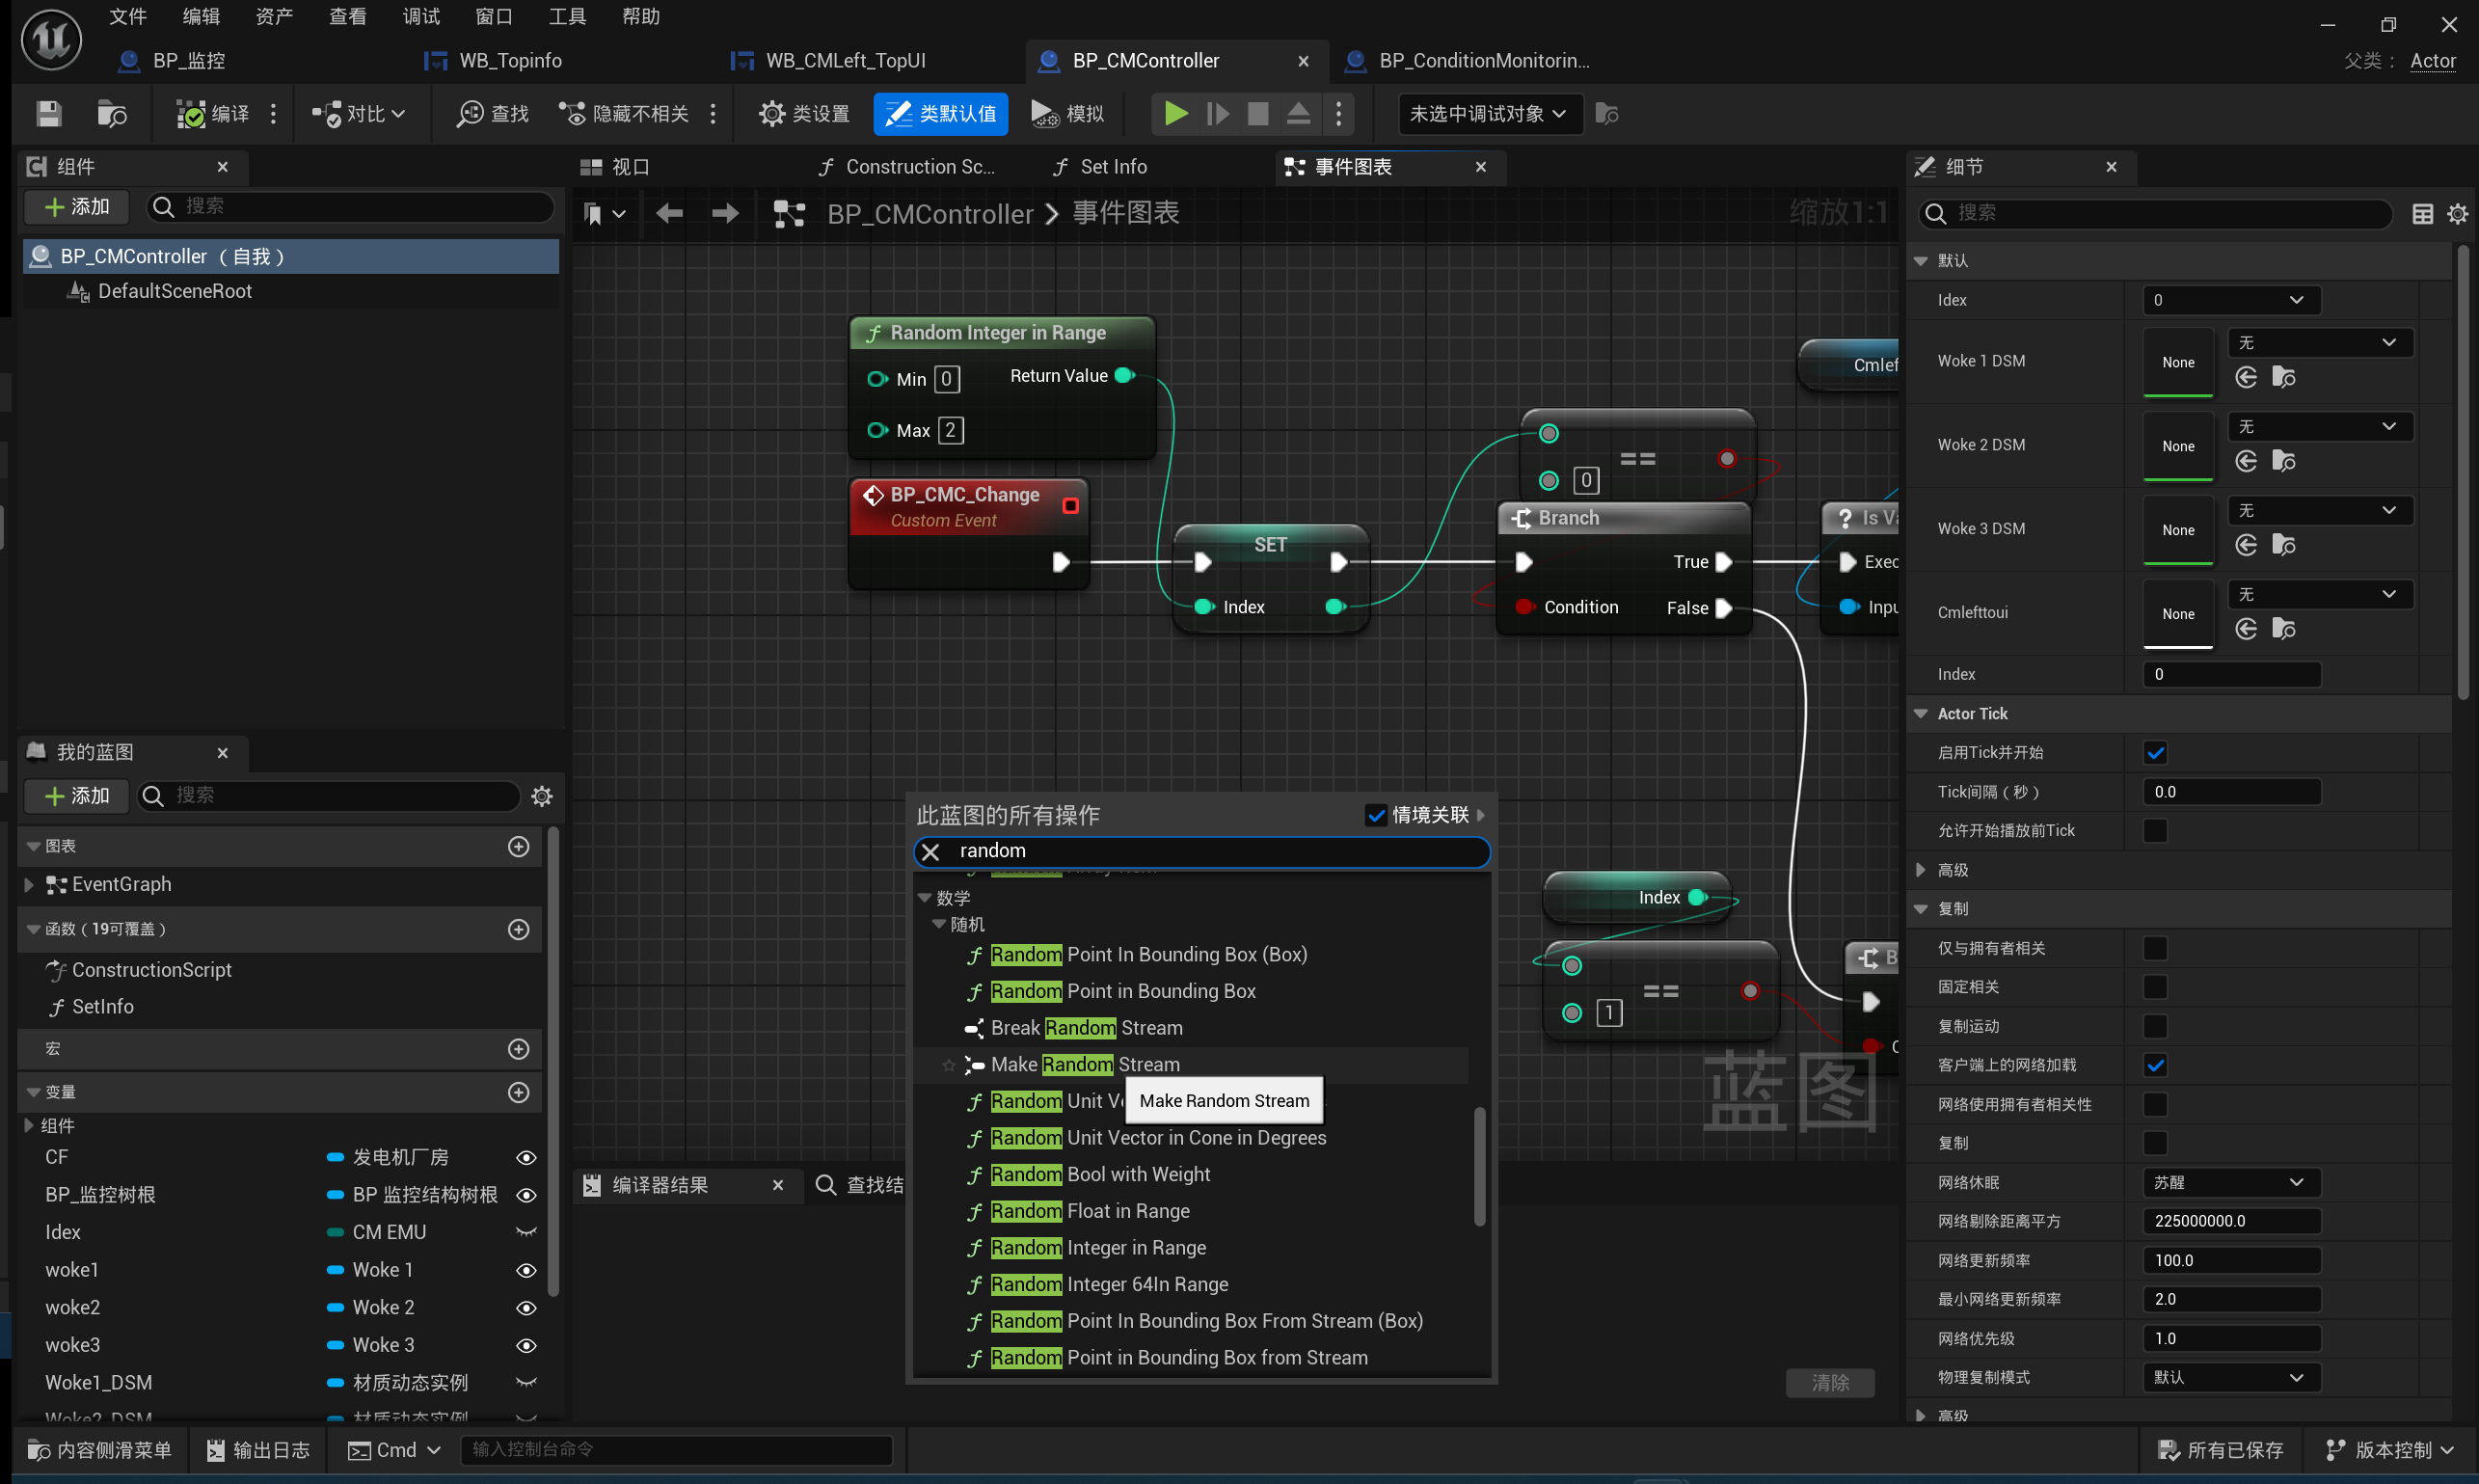Click the browse to asset icon
Screen dimensions: 2479x1484
(x=111, y=114)
